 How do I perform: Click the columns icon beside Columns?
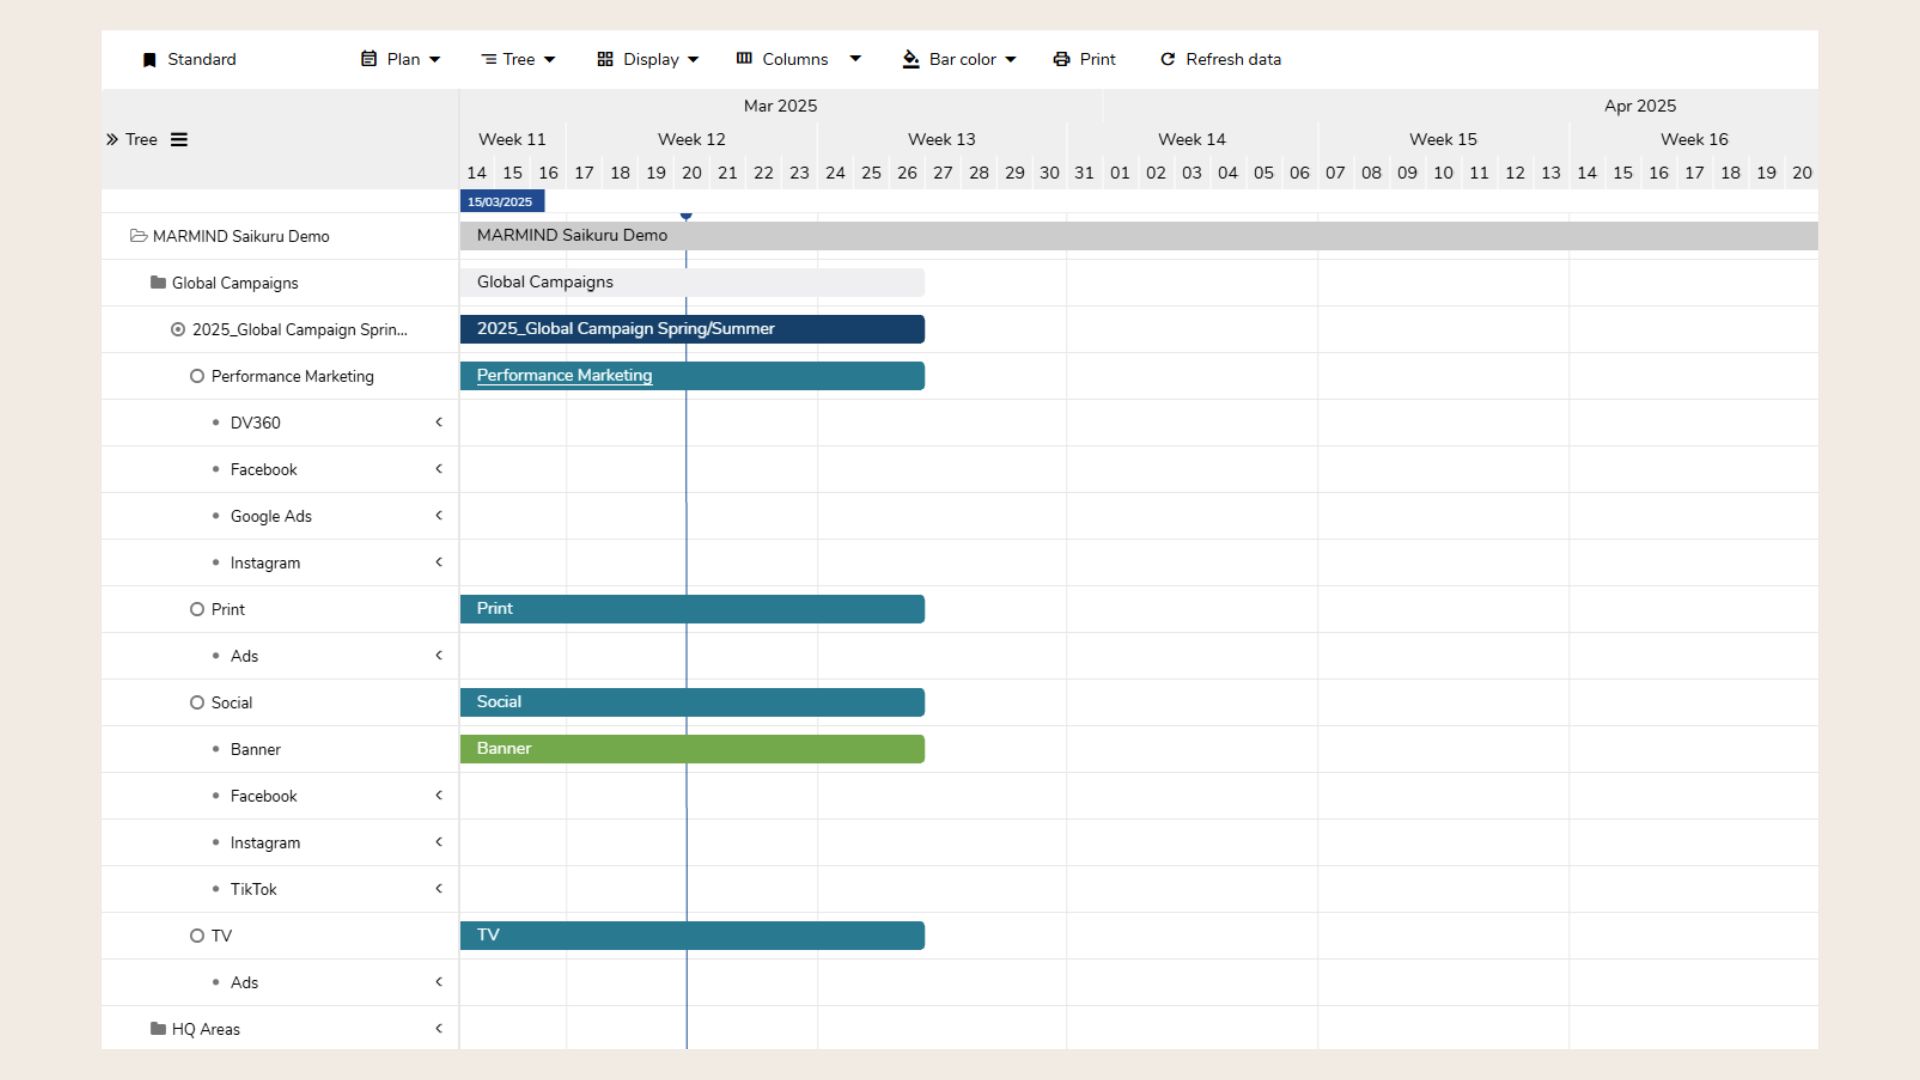point(744,59)
